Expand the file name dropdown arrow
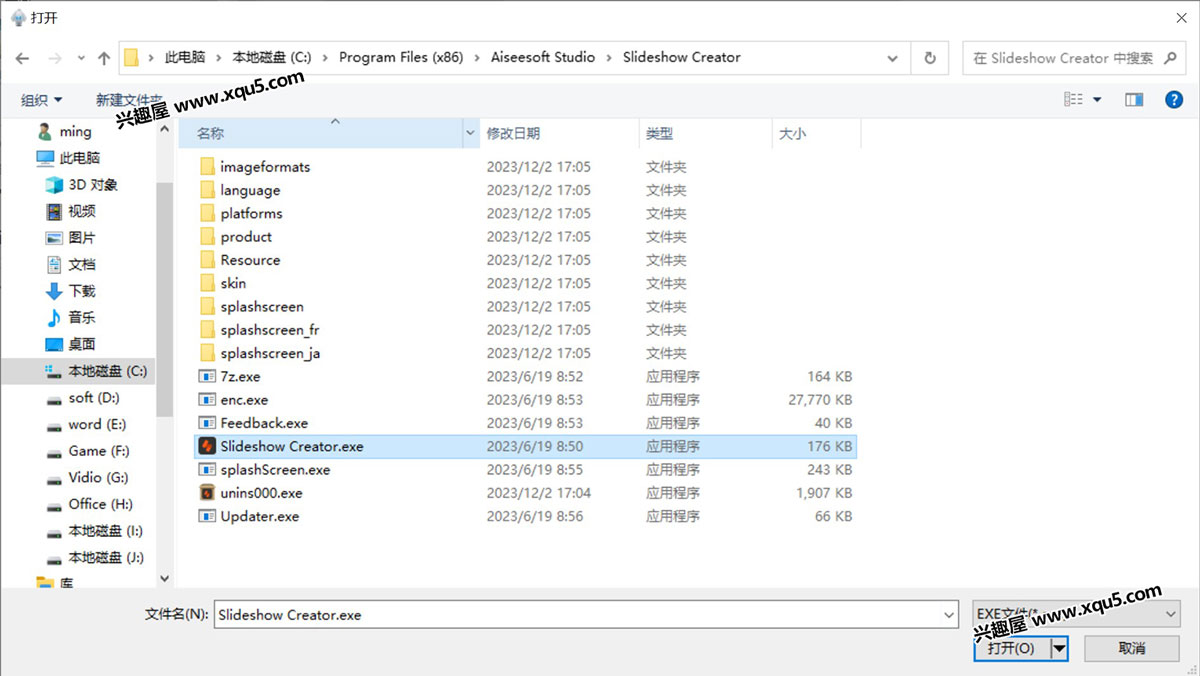The width and height of the screenshot is (1200, 676). [x=949, y=615]
